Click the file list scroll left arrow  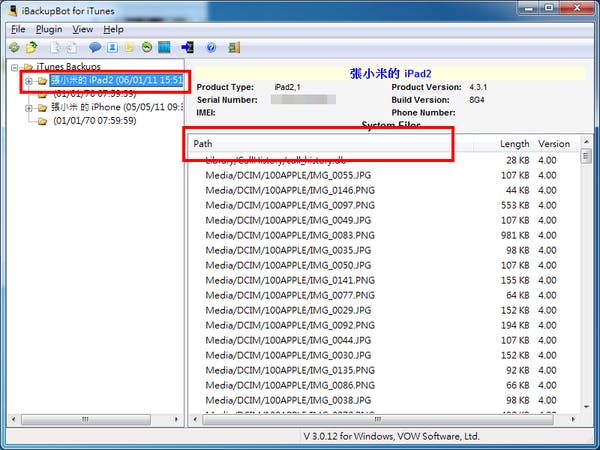pos(195,419)
